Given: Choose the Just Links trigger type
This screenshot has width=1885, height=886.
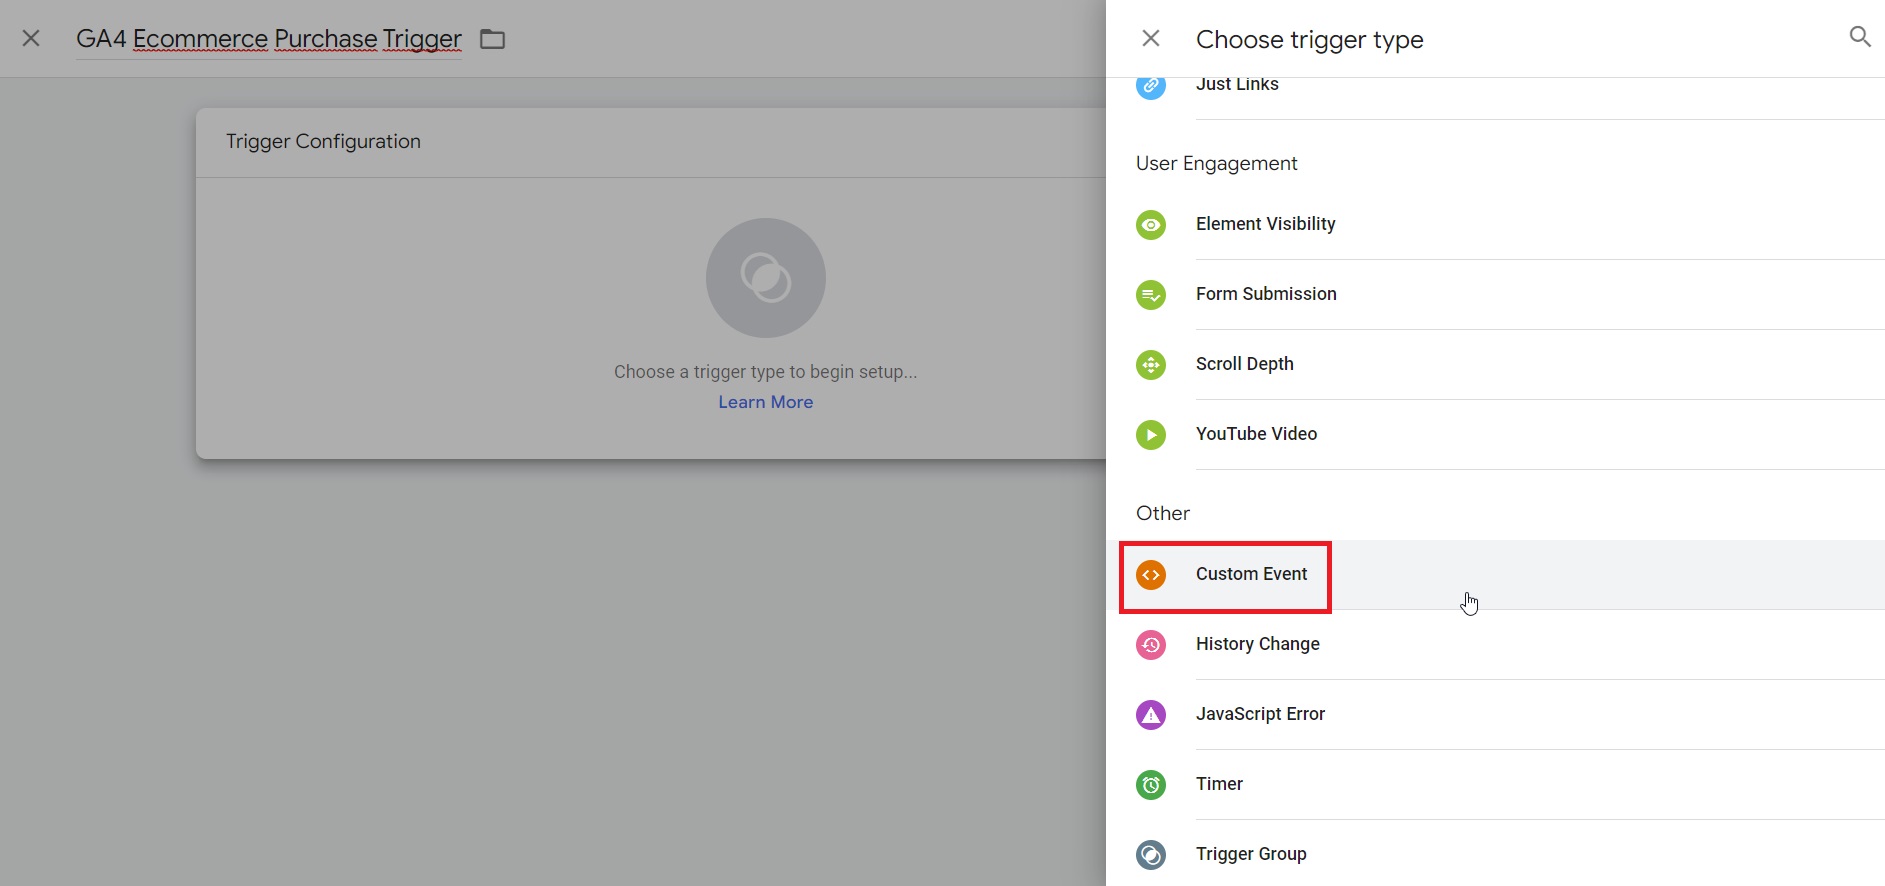Looking at the screenshot, I should point(1237,84).
